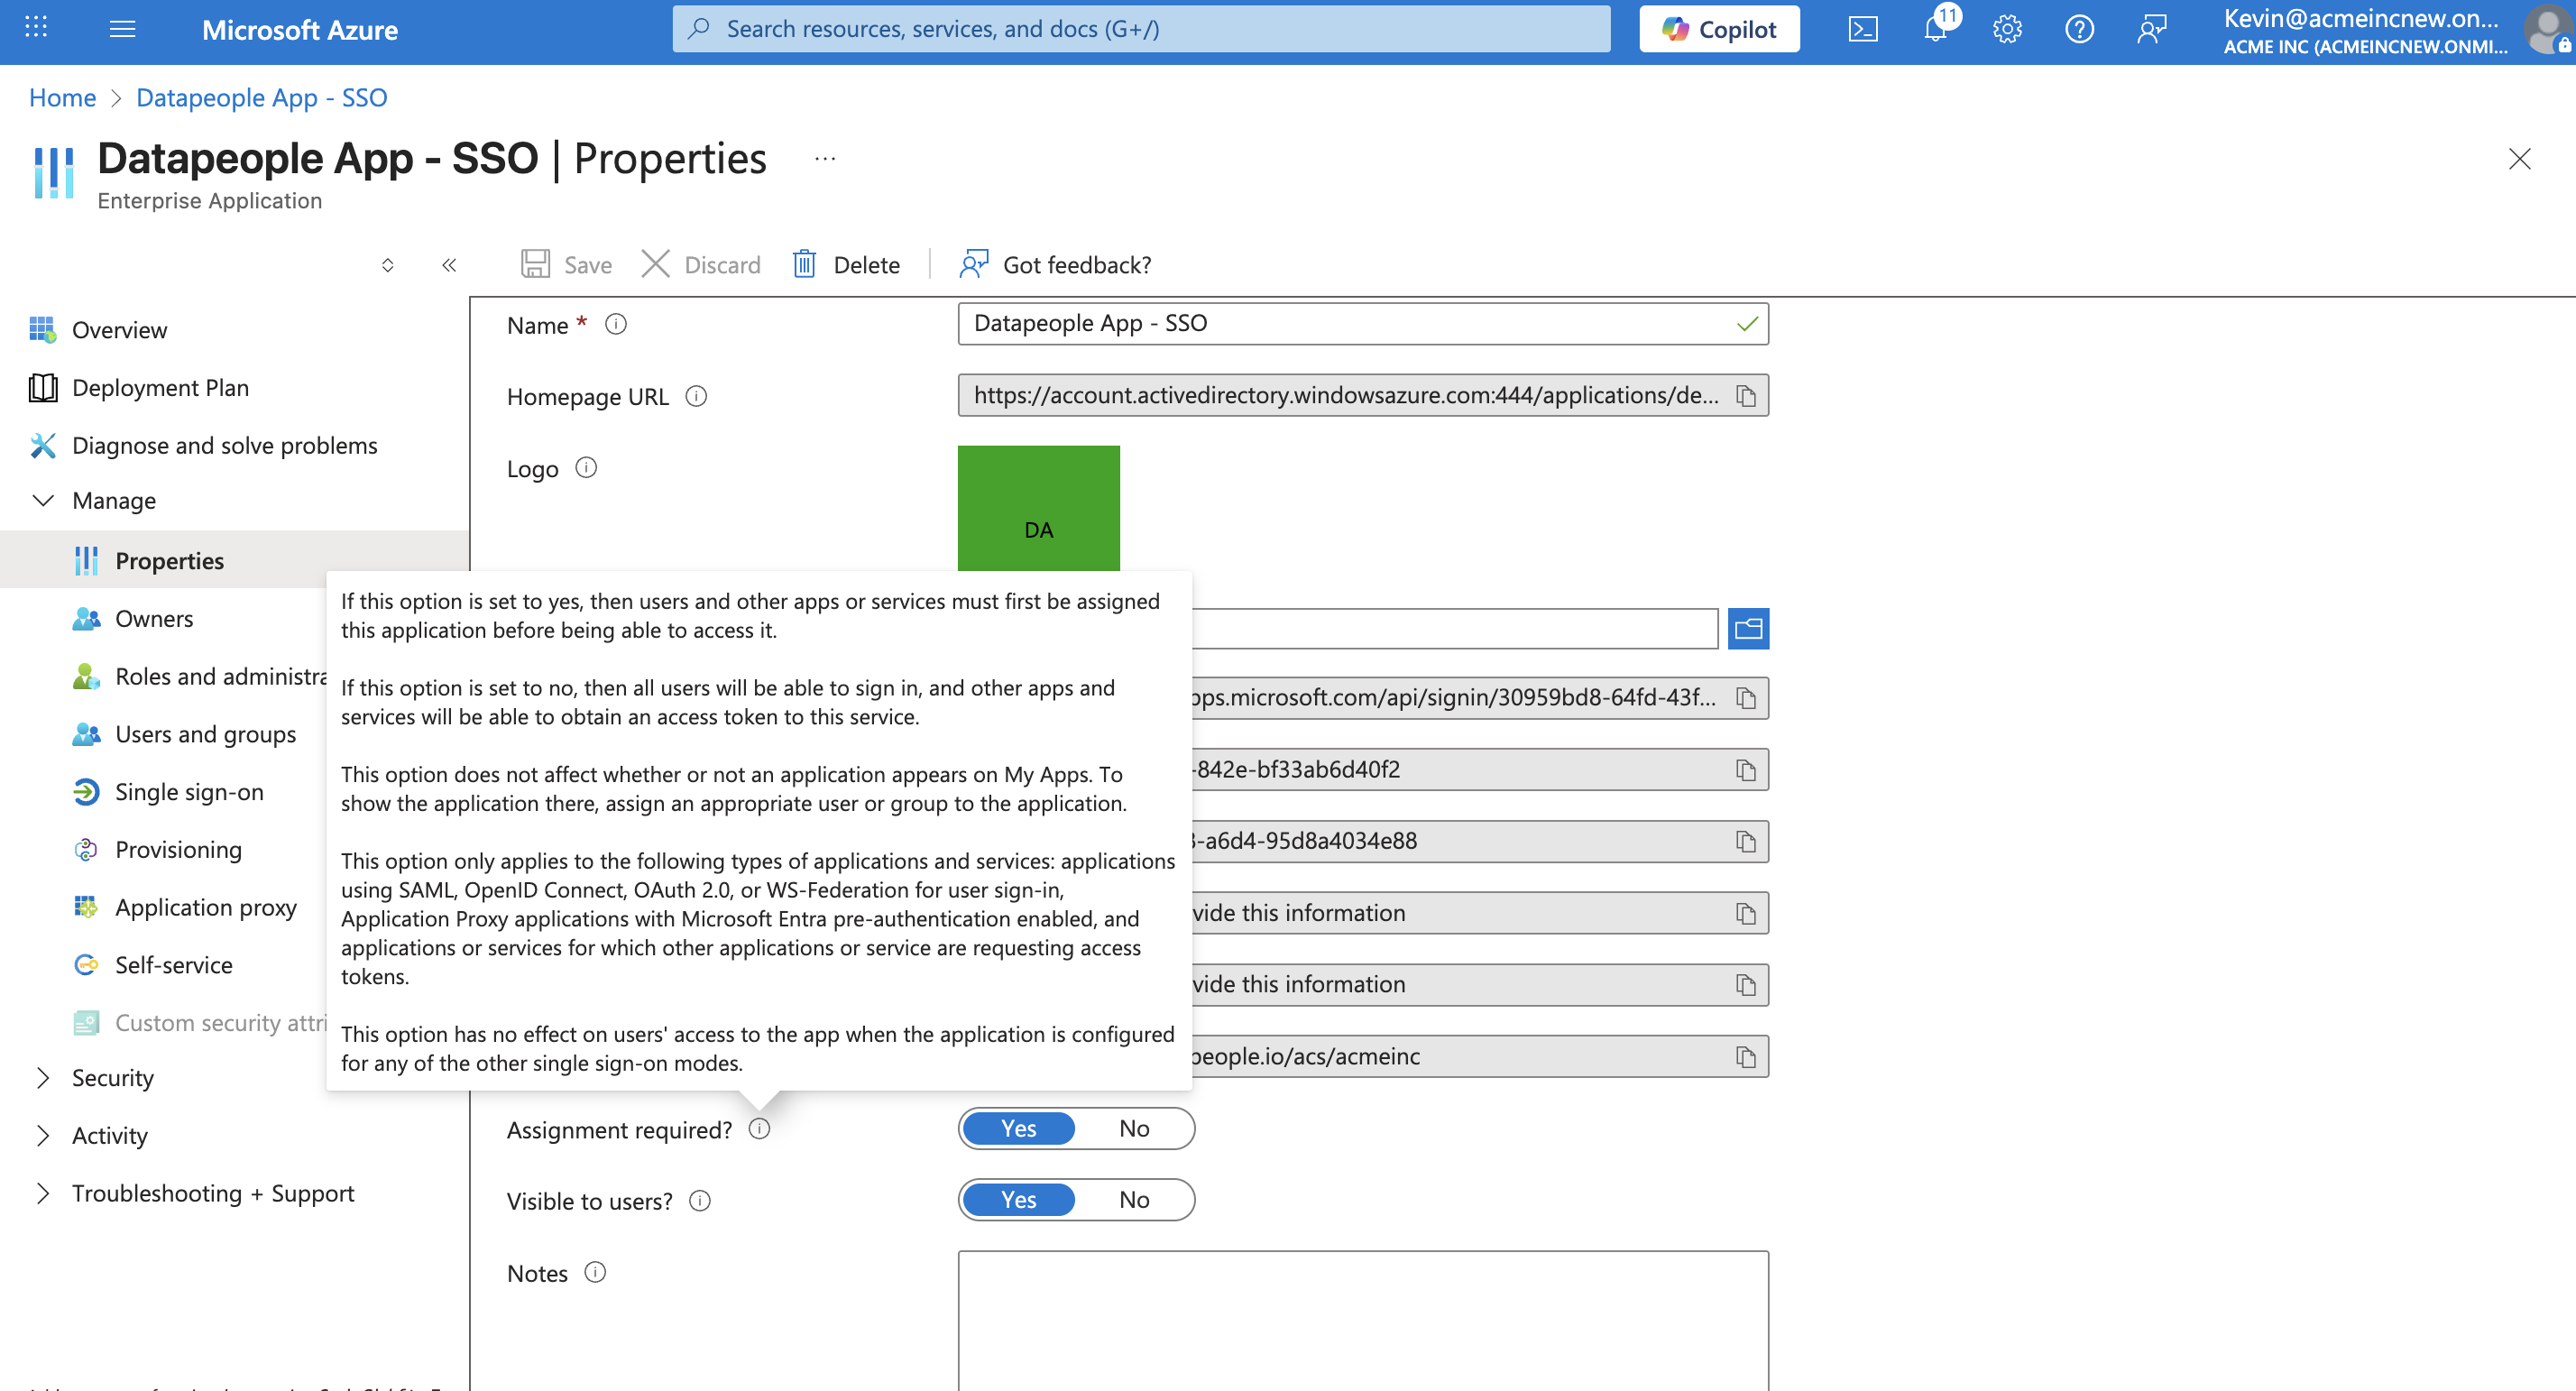Click the logo file browse icon
2576x1391 pixels.
pos(1748,628)
